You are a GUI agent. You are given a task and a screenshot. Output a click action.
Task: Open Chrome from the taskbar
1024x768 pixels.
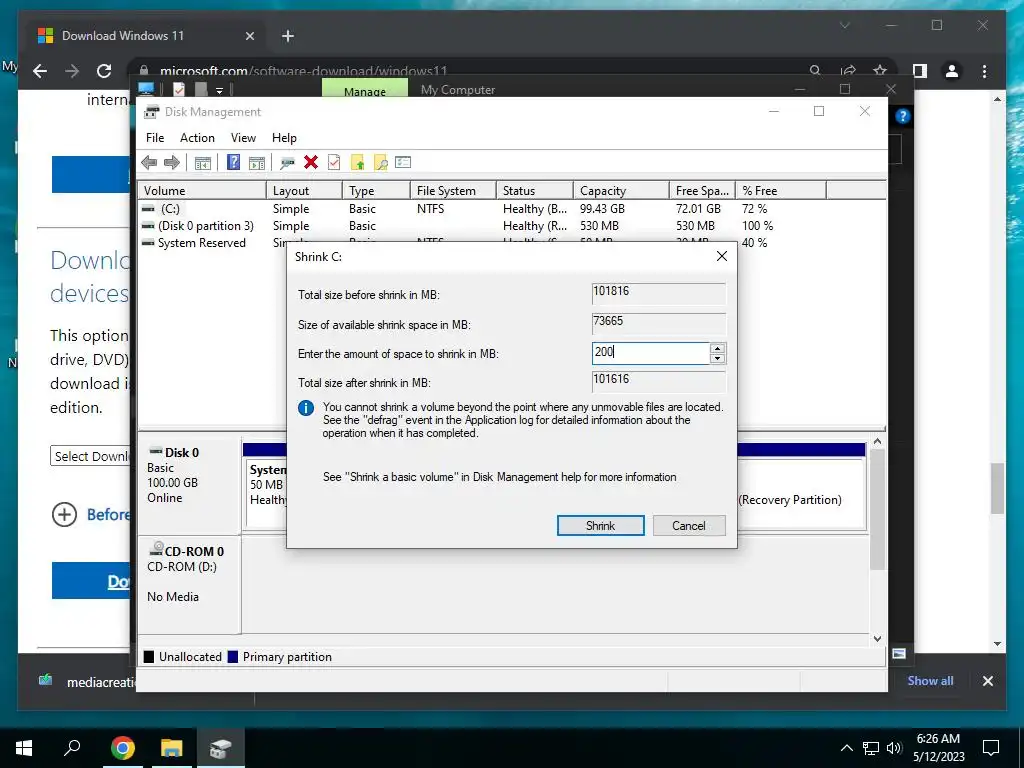123,748
